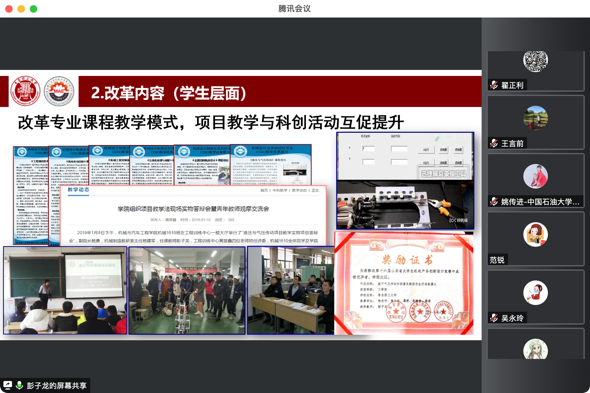Click the 奖励证书 certificate image
Image resolution: width=590 pixels, height=393 pixels.
click(x=404, y=283)
